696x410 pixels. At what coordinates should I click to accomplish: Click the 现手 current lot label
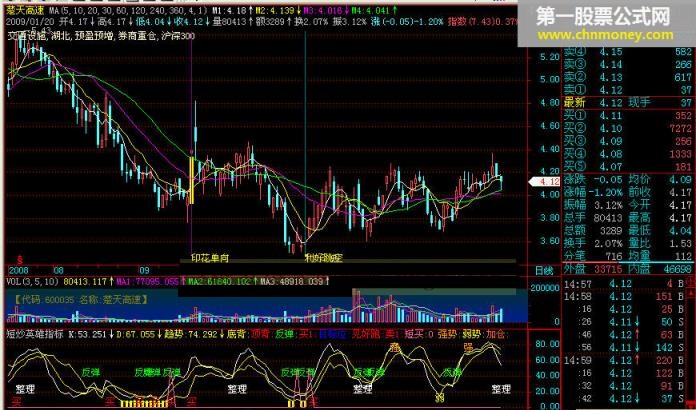point(639,103)
